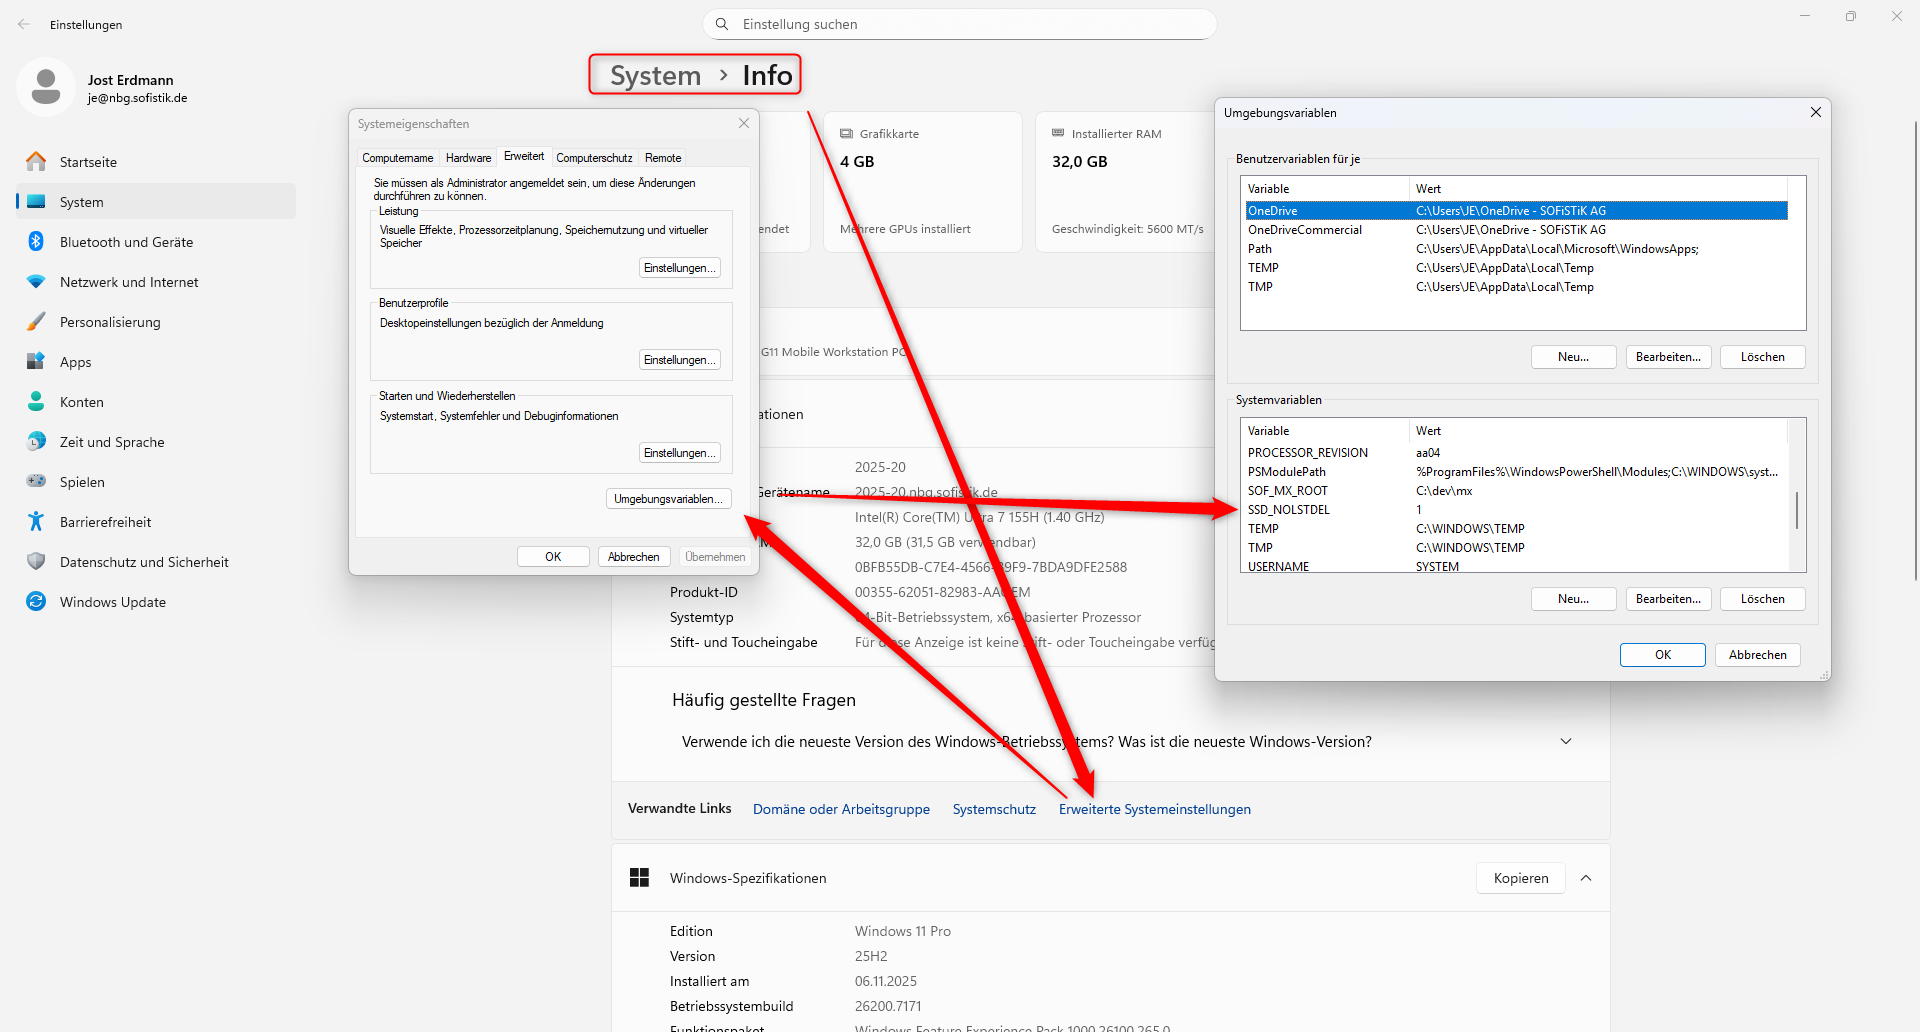The width and height of the screenshot is (1920, 1032).
Task: Click the back arrow next to Einstellungen
Action: pyautogui.click(x=24, y=25)
